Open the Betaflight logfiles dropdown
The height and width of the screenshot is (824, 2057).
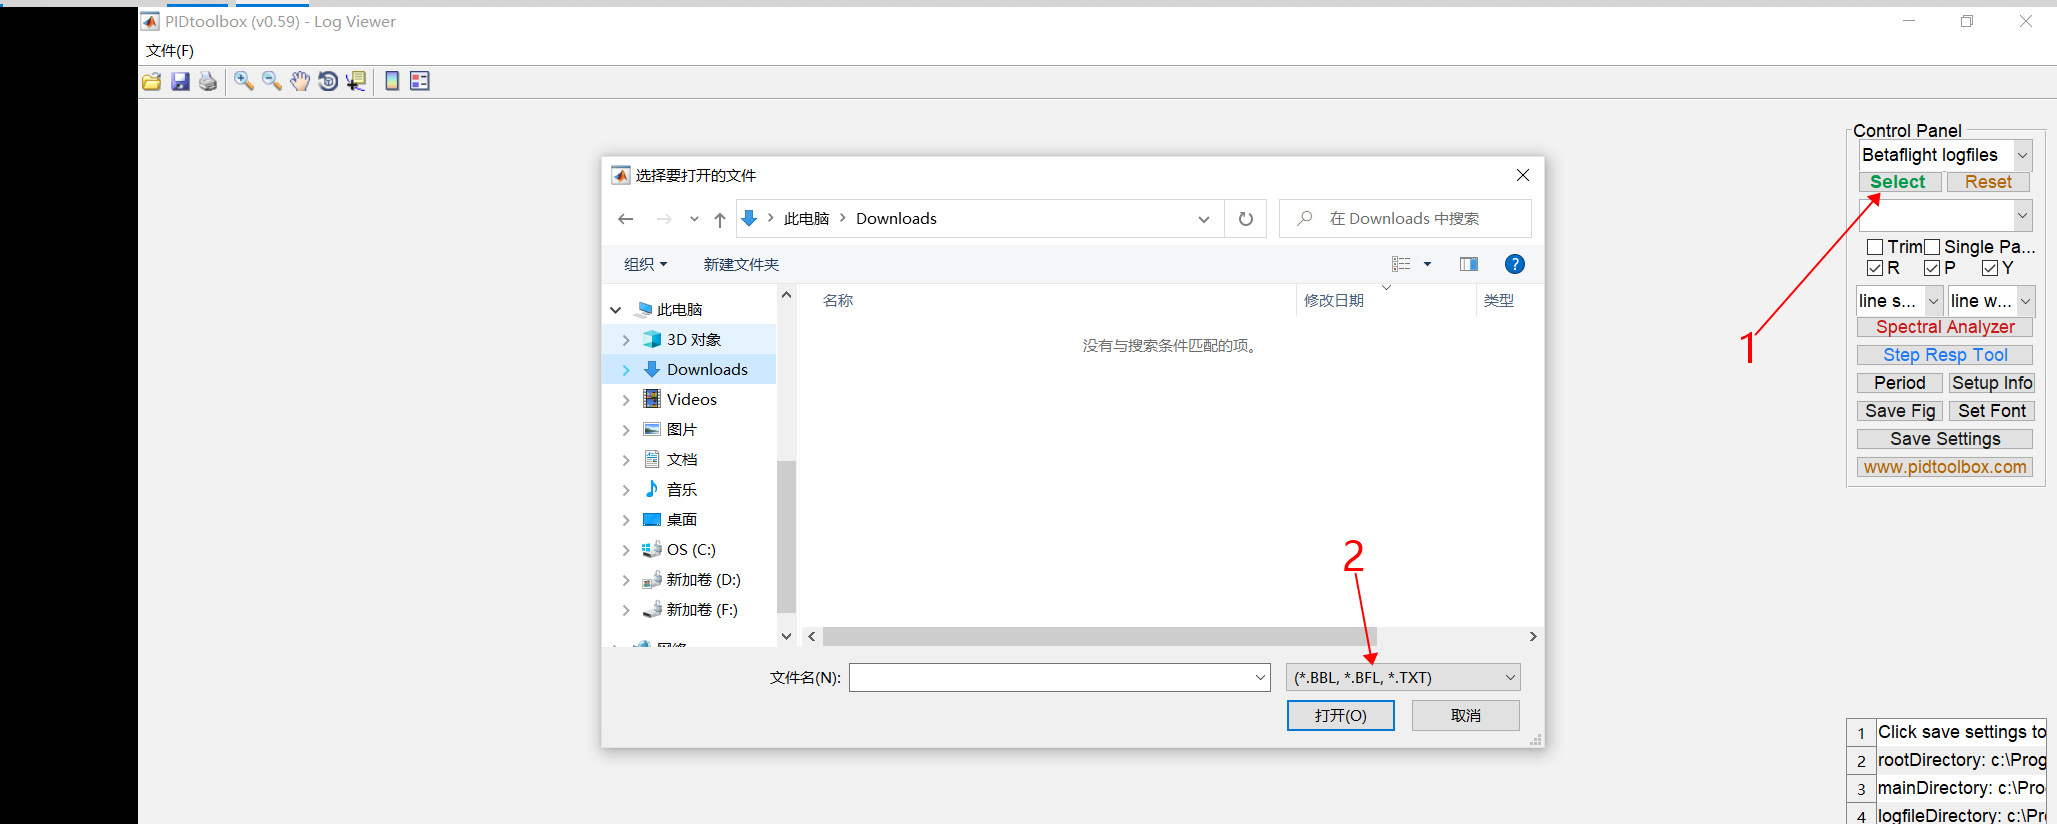coord(1945,155)
